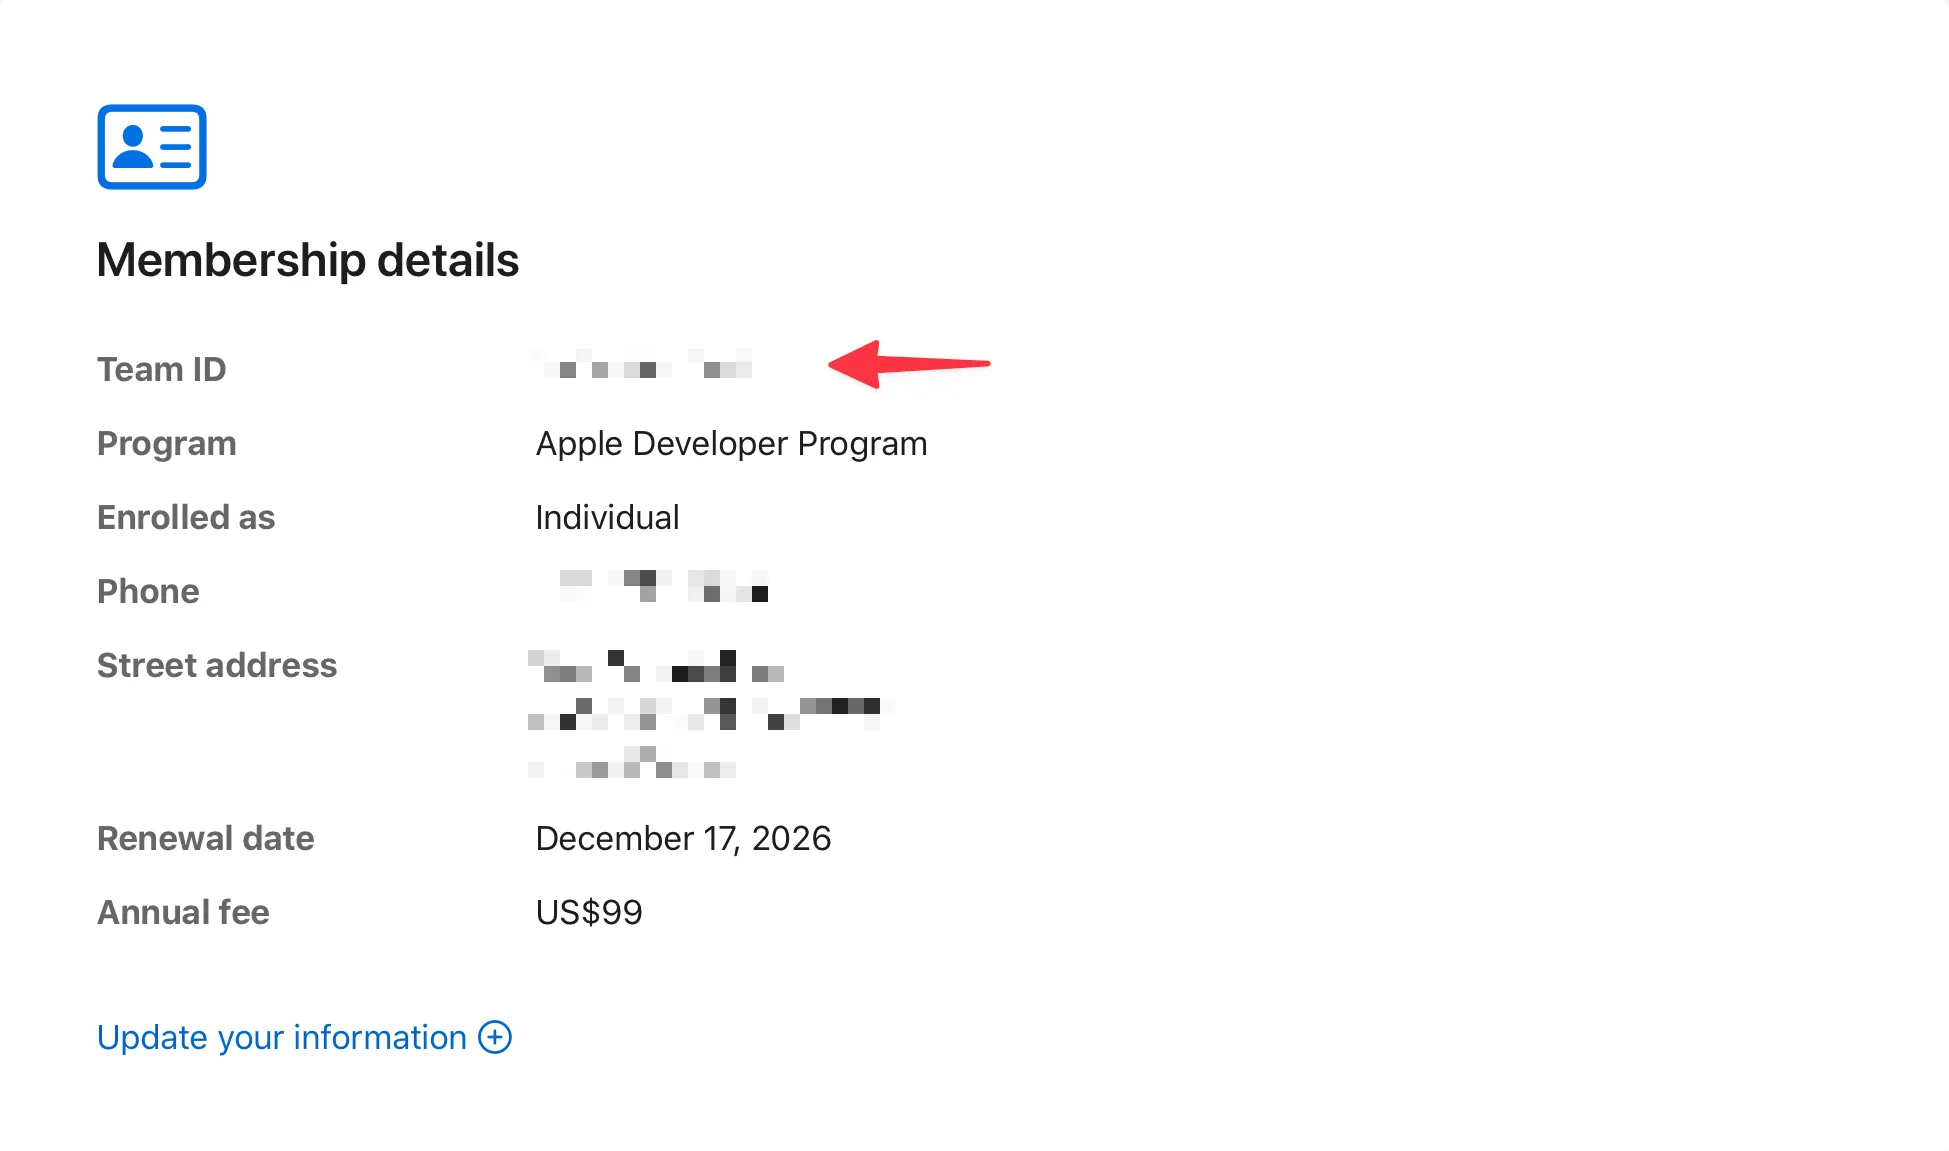
Task: Click the blurred street address first line
Action: (x=656, y=666)
